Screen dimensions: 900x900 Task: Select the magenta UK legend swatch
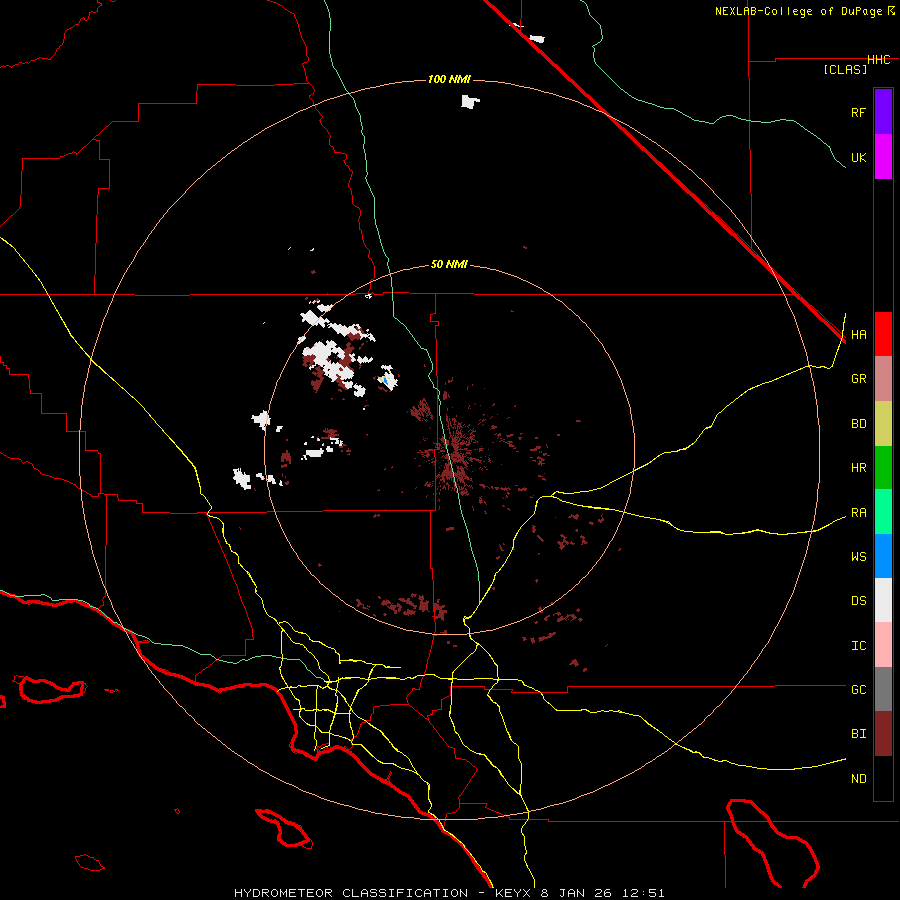[883, 157]
